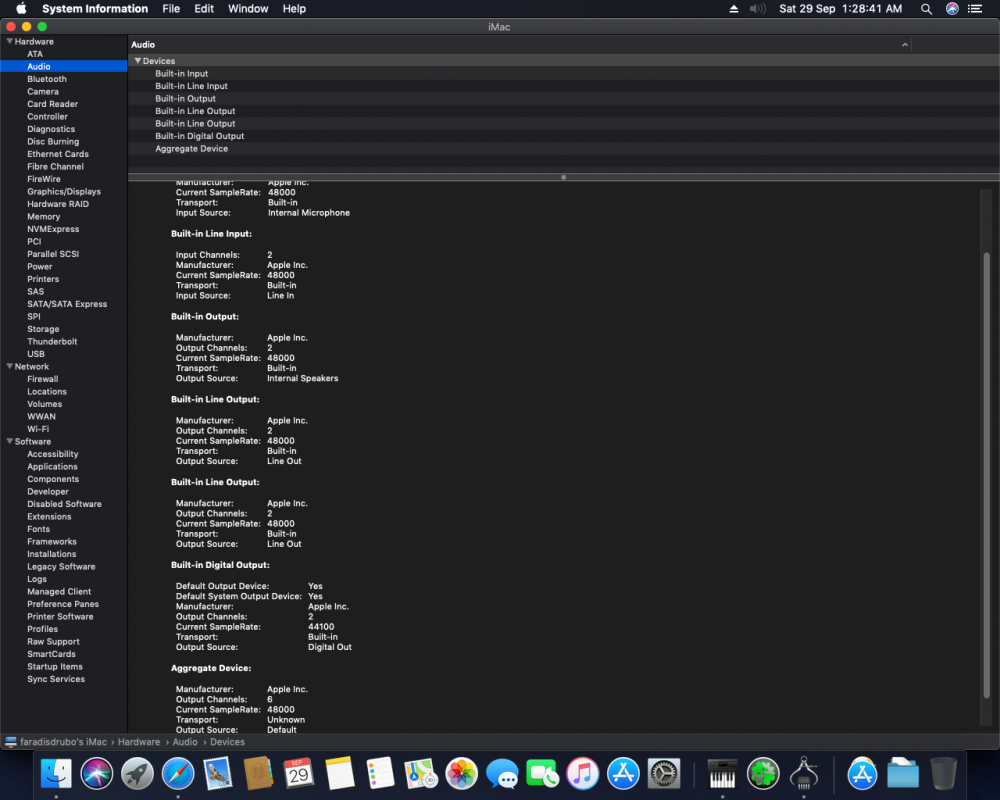Collapse the Software section in sidebar
The width and height of the screenshot is (1000, 800).
pos(10,441)
